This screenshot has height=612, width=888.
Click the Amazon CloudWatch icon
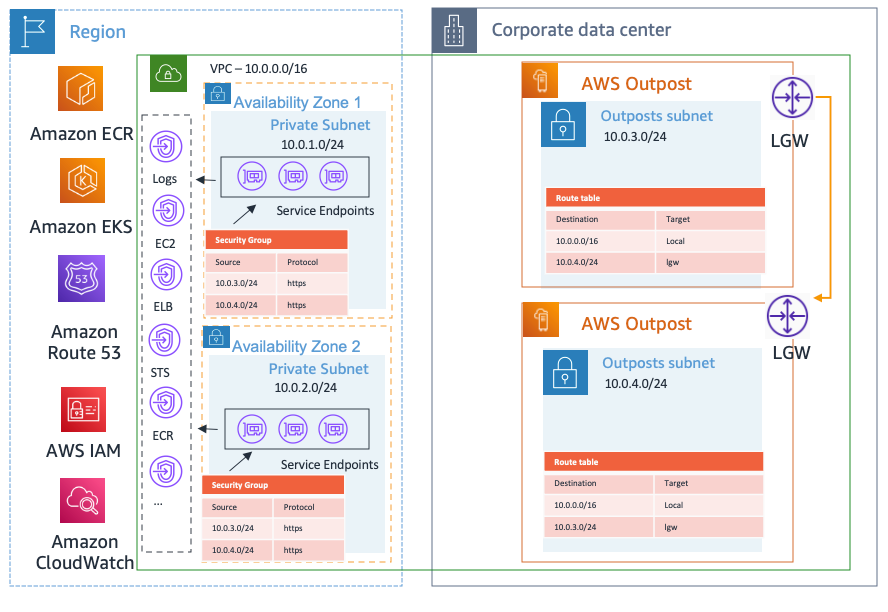(x=83, y=500)
